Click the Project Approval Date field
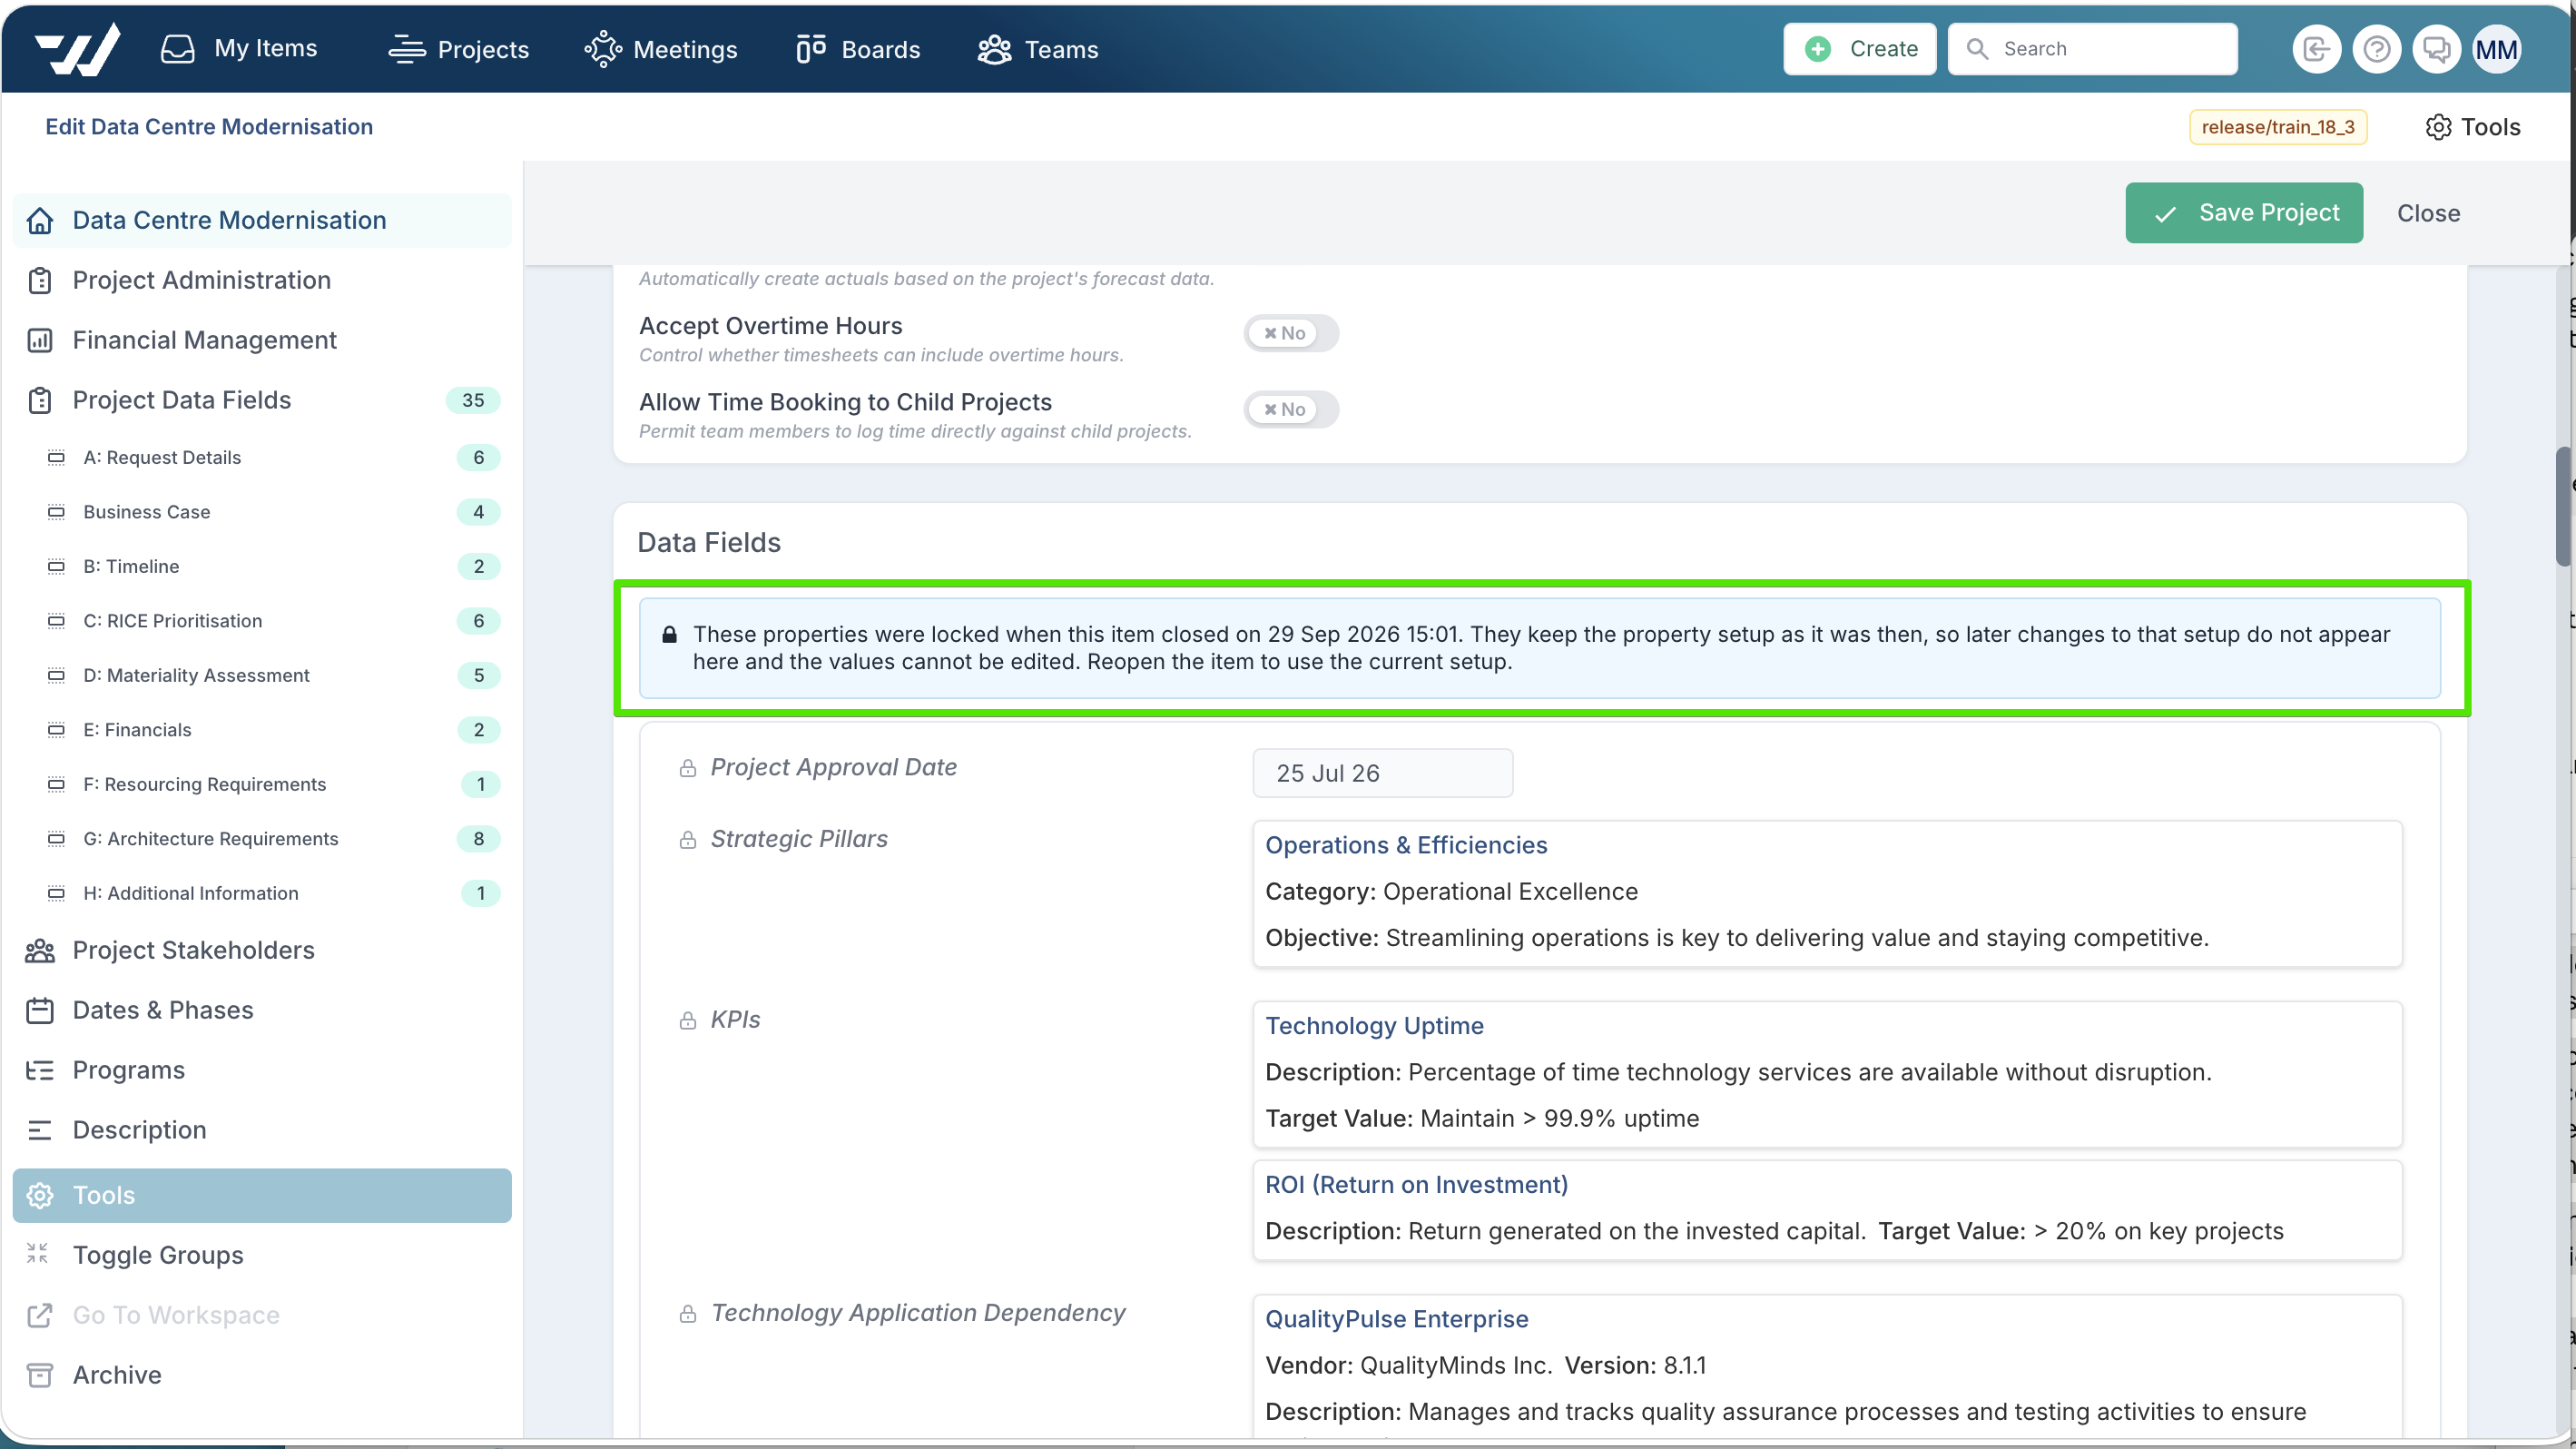 click(x=1382, y=773)
